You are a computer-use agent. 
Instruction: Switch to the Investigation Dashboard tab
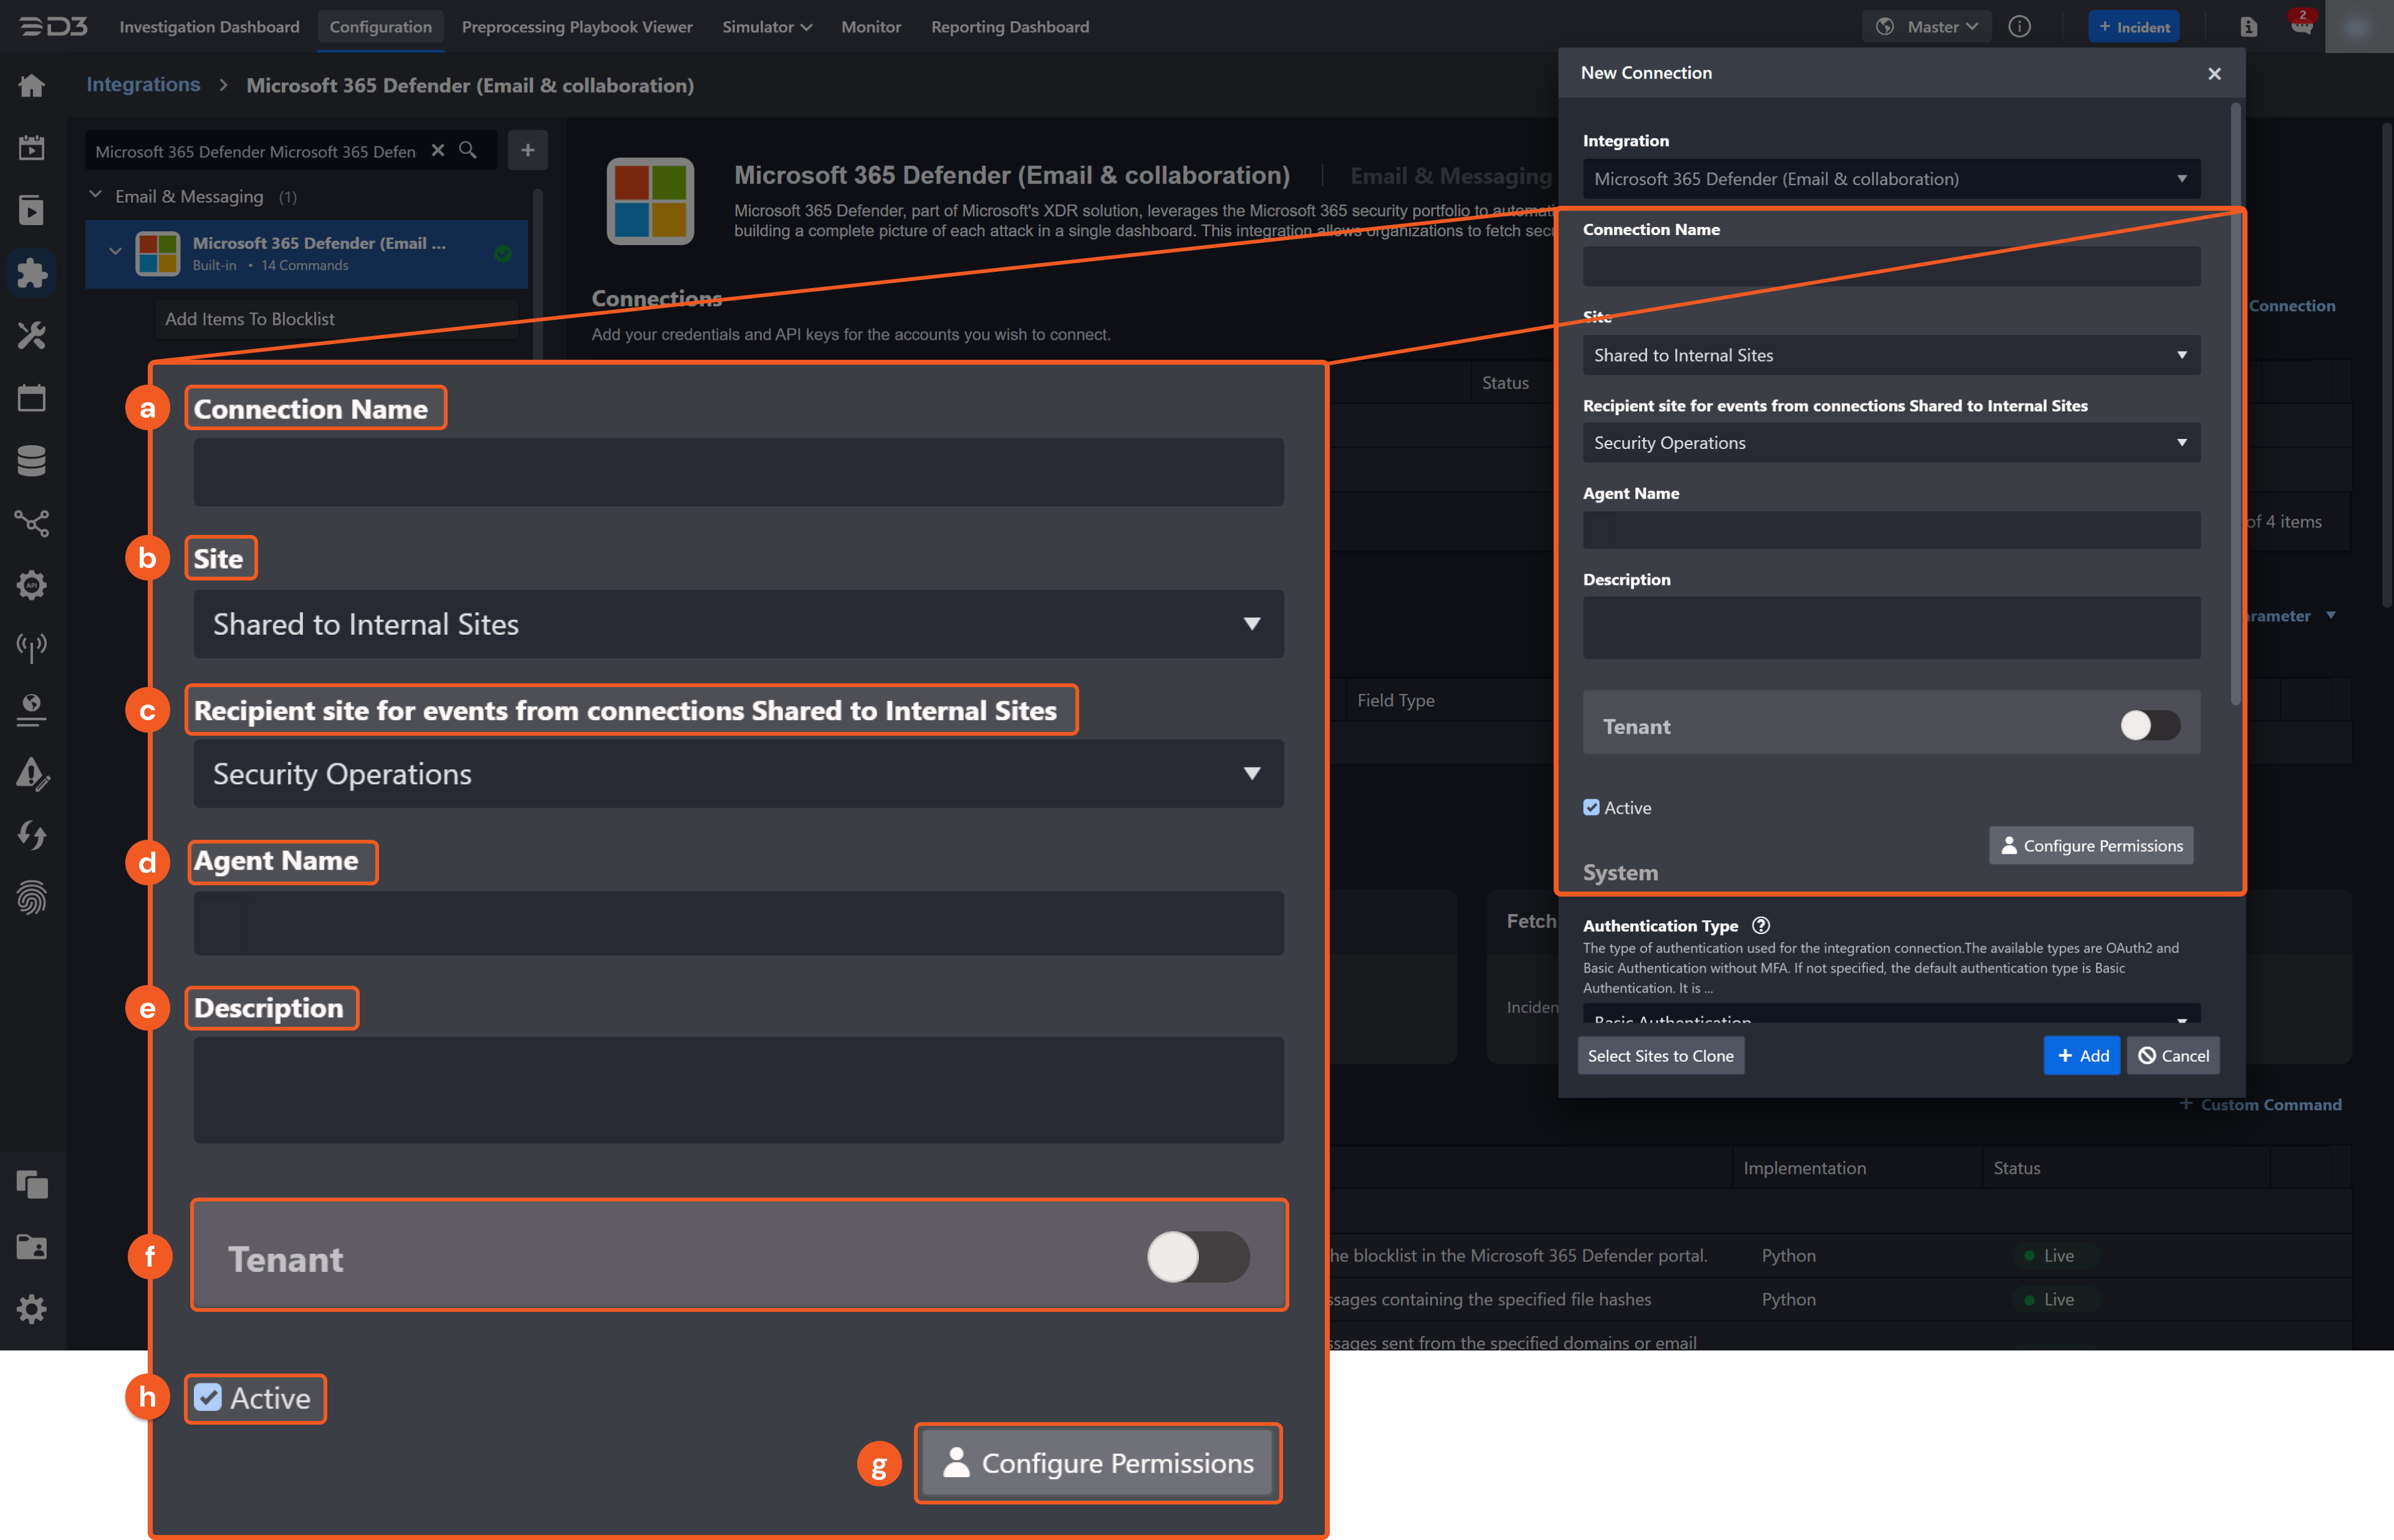[x=209, y=27]
